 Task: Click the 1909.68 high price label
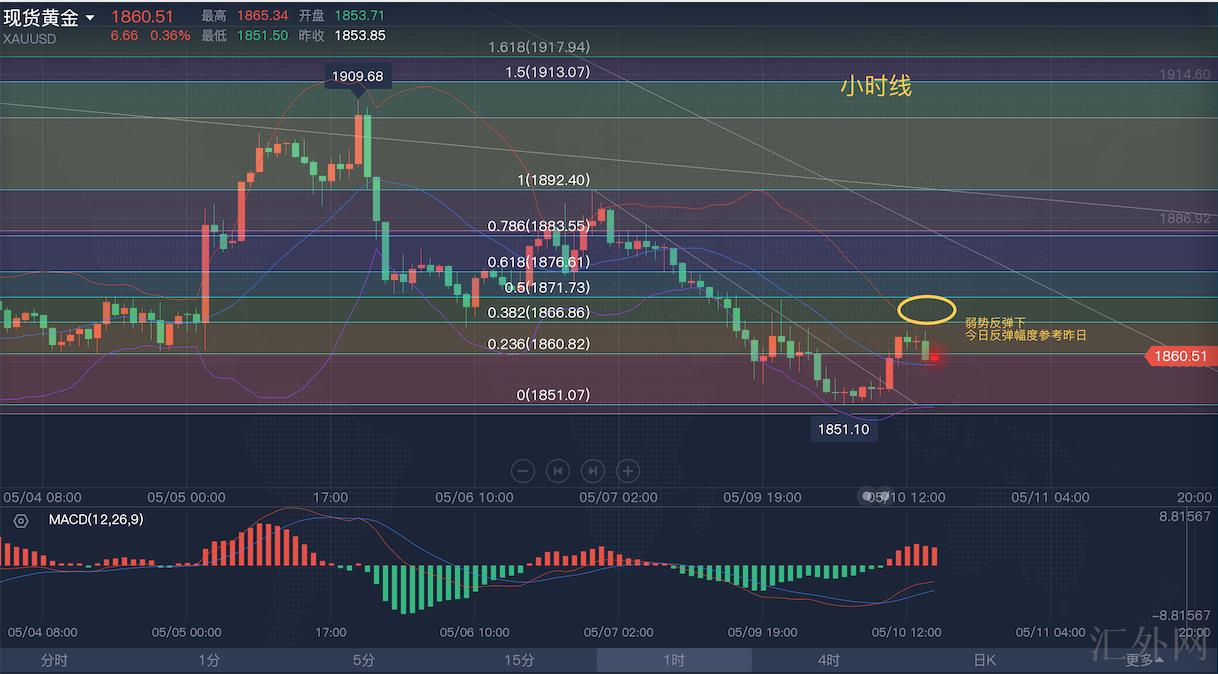pos(357,76)
